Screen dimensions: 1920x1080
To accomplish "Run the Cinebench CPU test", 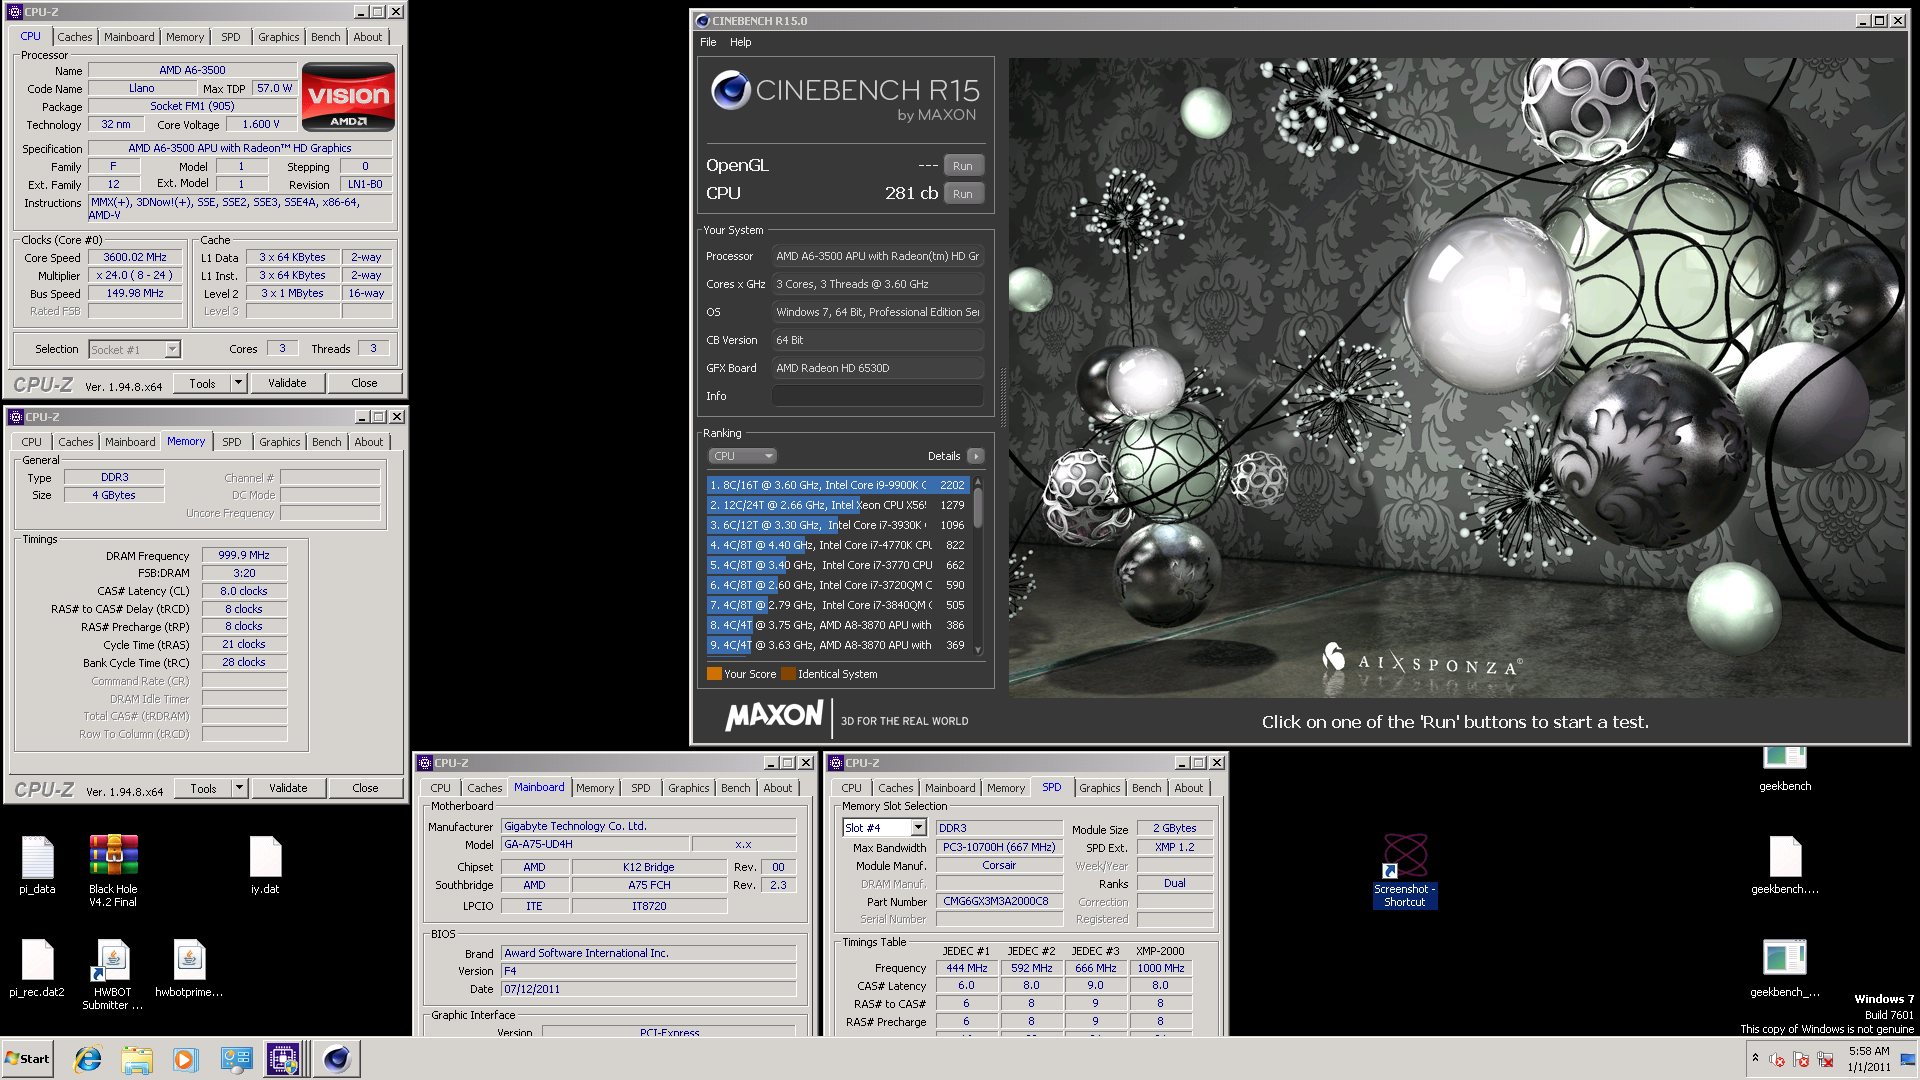I will 962,194.
